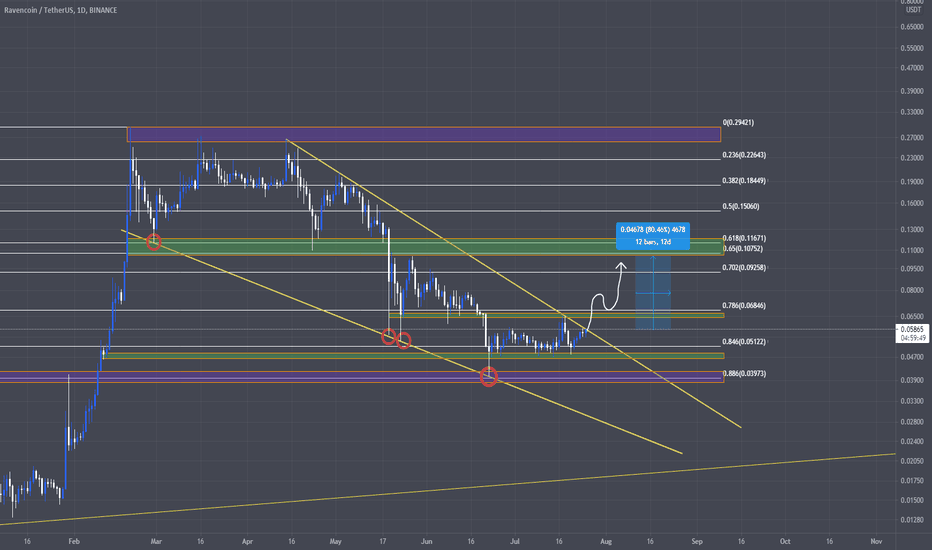The image size is (932, 550).
Task: Select the 0.786(0.06846) Fibonacci level label
Action: [x=744, y=306]
